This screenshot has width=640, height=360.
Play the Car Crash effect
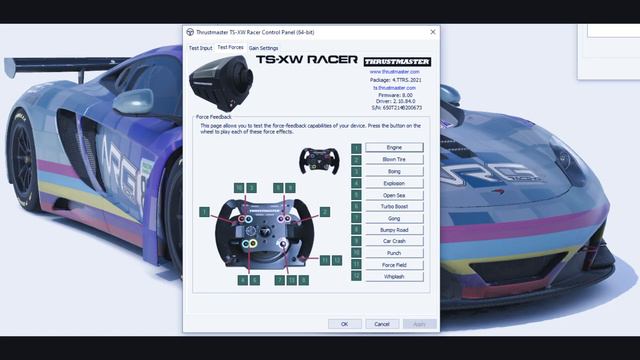point(394,241)
